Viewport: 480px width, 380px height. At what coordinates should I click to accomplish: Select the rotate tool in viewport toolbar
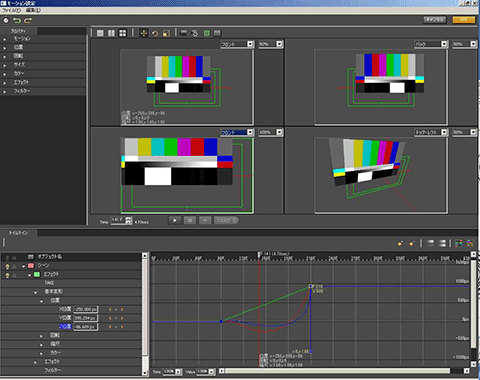[155, 33]
